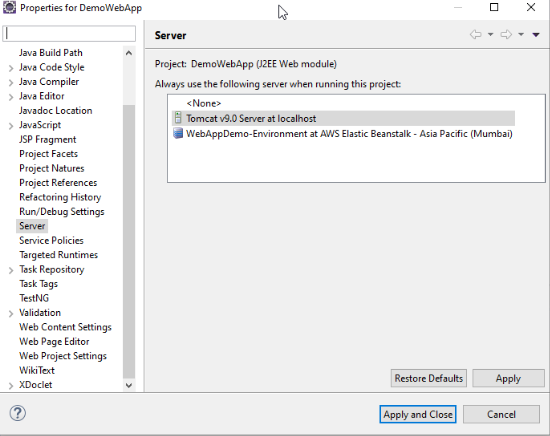The width and height of the screenshot is (550, 436).
Task: Click the tree scrollbar down arrow
Action: 129,385
